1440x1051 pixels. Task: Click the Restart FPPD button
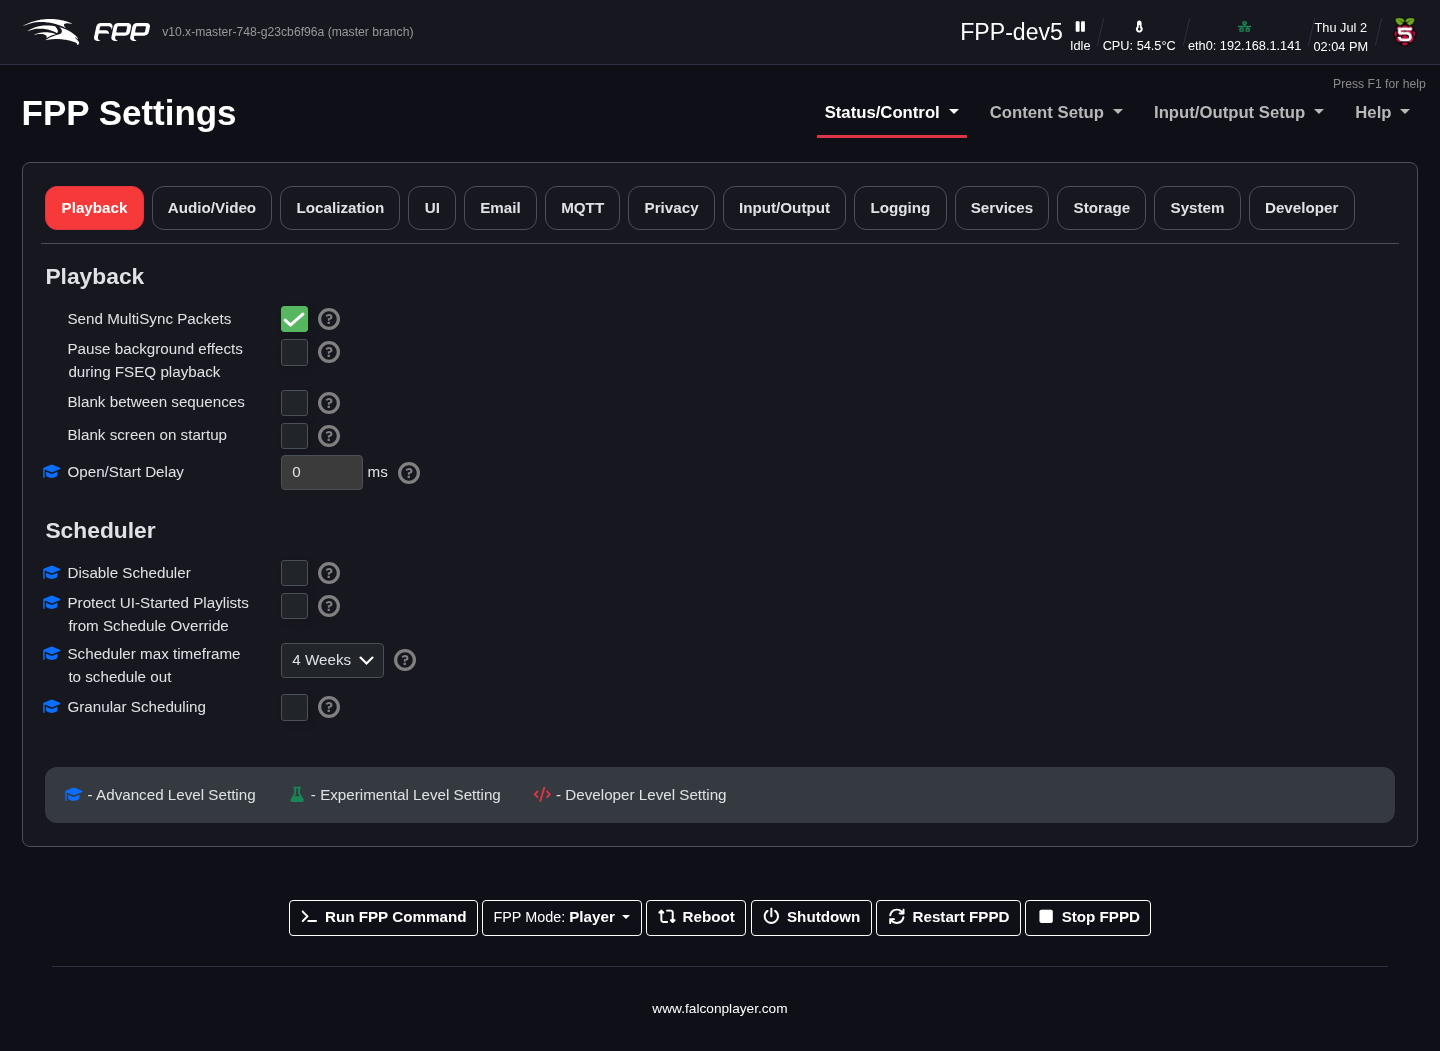948,918
